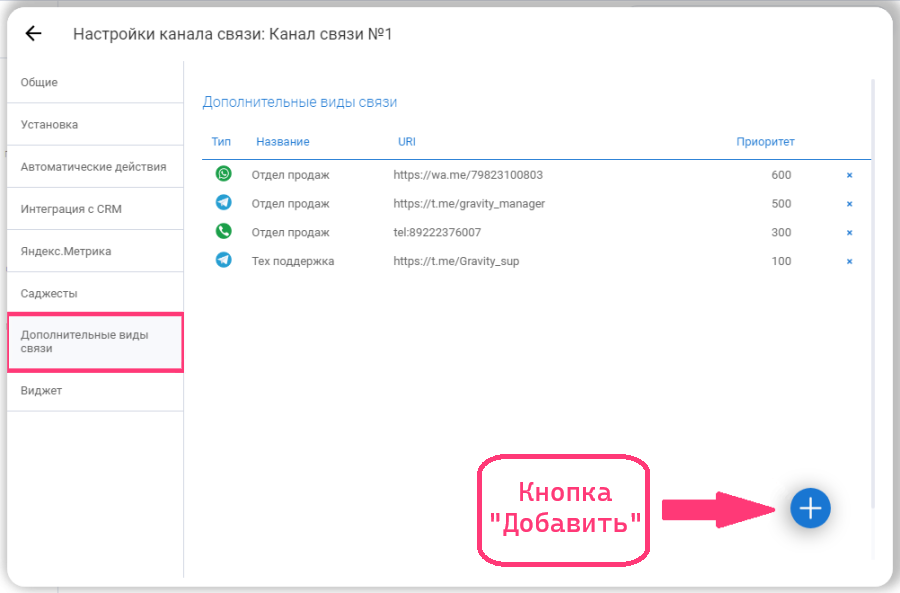This screenshot has width=900, height=593.
Task: Click the WhatsApp icon in first row
Action: click(223, 174)
